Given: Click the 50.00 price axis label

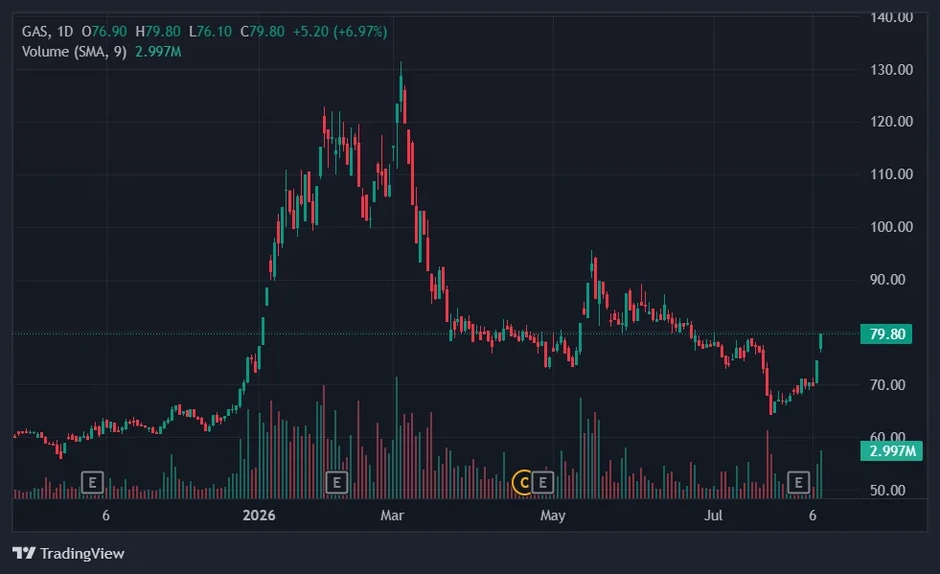Looking at the screenshot, I should tap(888, 490).
